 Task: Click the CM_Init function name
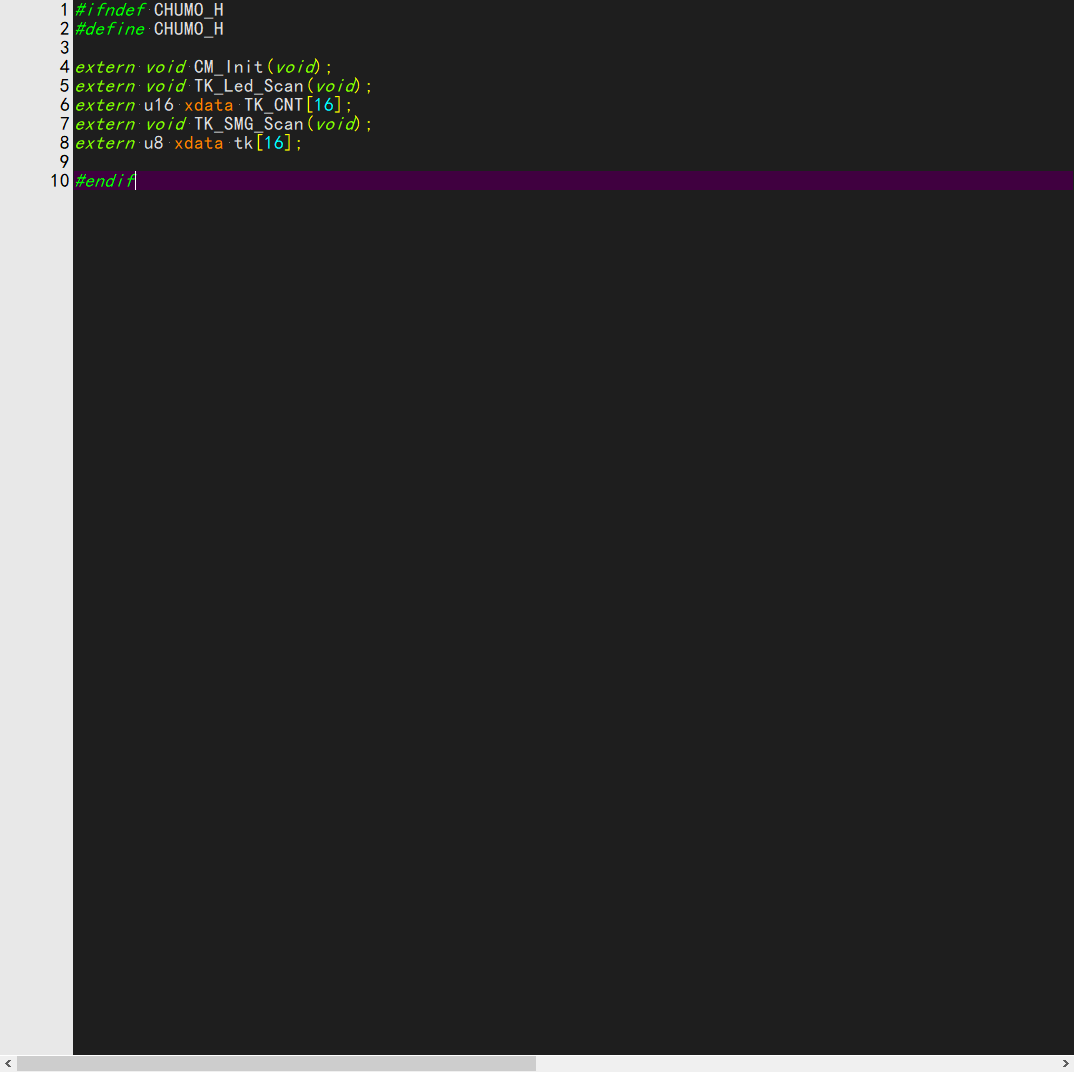coord(228,67)
